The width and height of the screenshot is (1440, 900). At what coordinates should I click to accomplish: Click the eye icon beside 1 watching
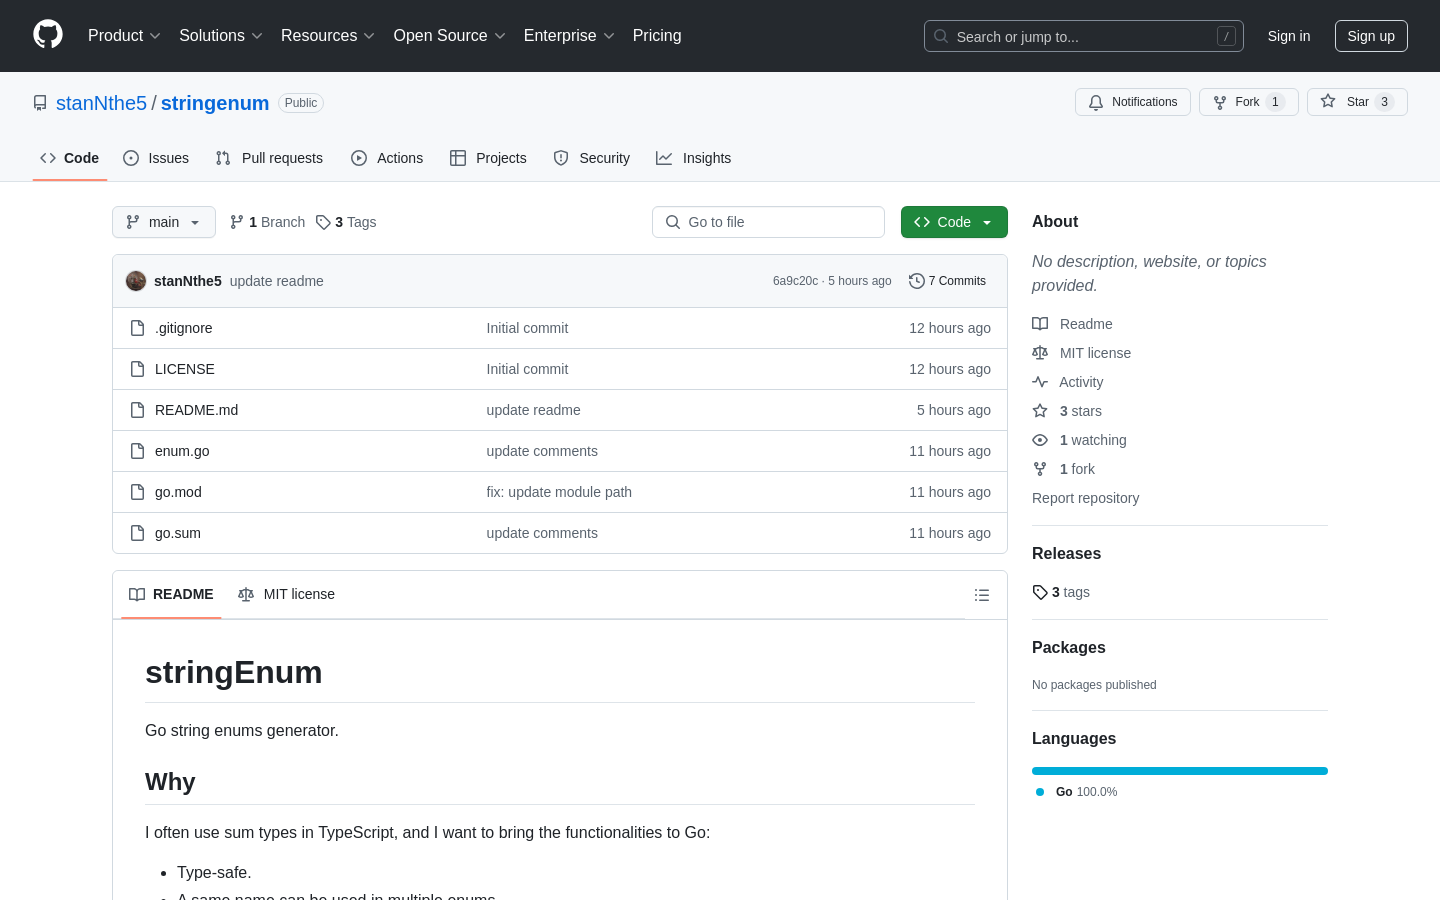coord(1040,440)
